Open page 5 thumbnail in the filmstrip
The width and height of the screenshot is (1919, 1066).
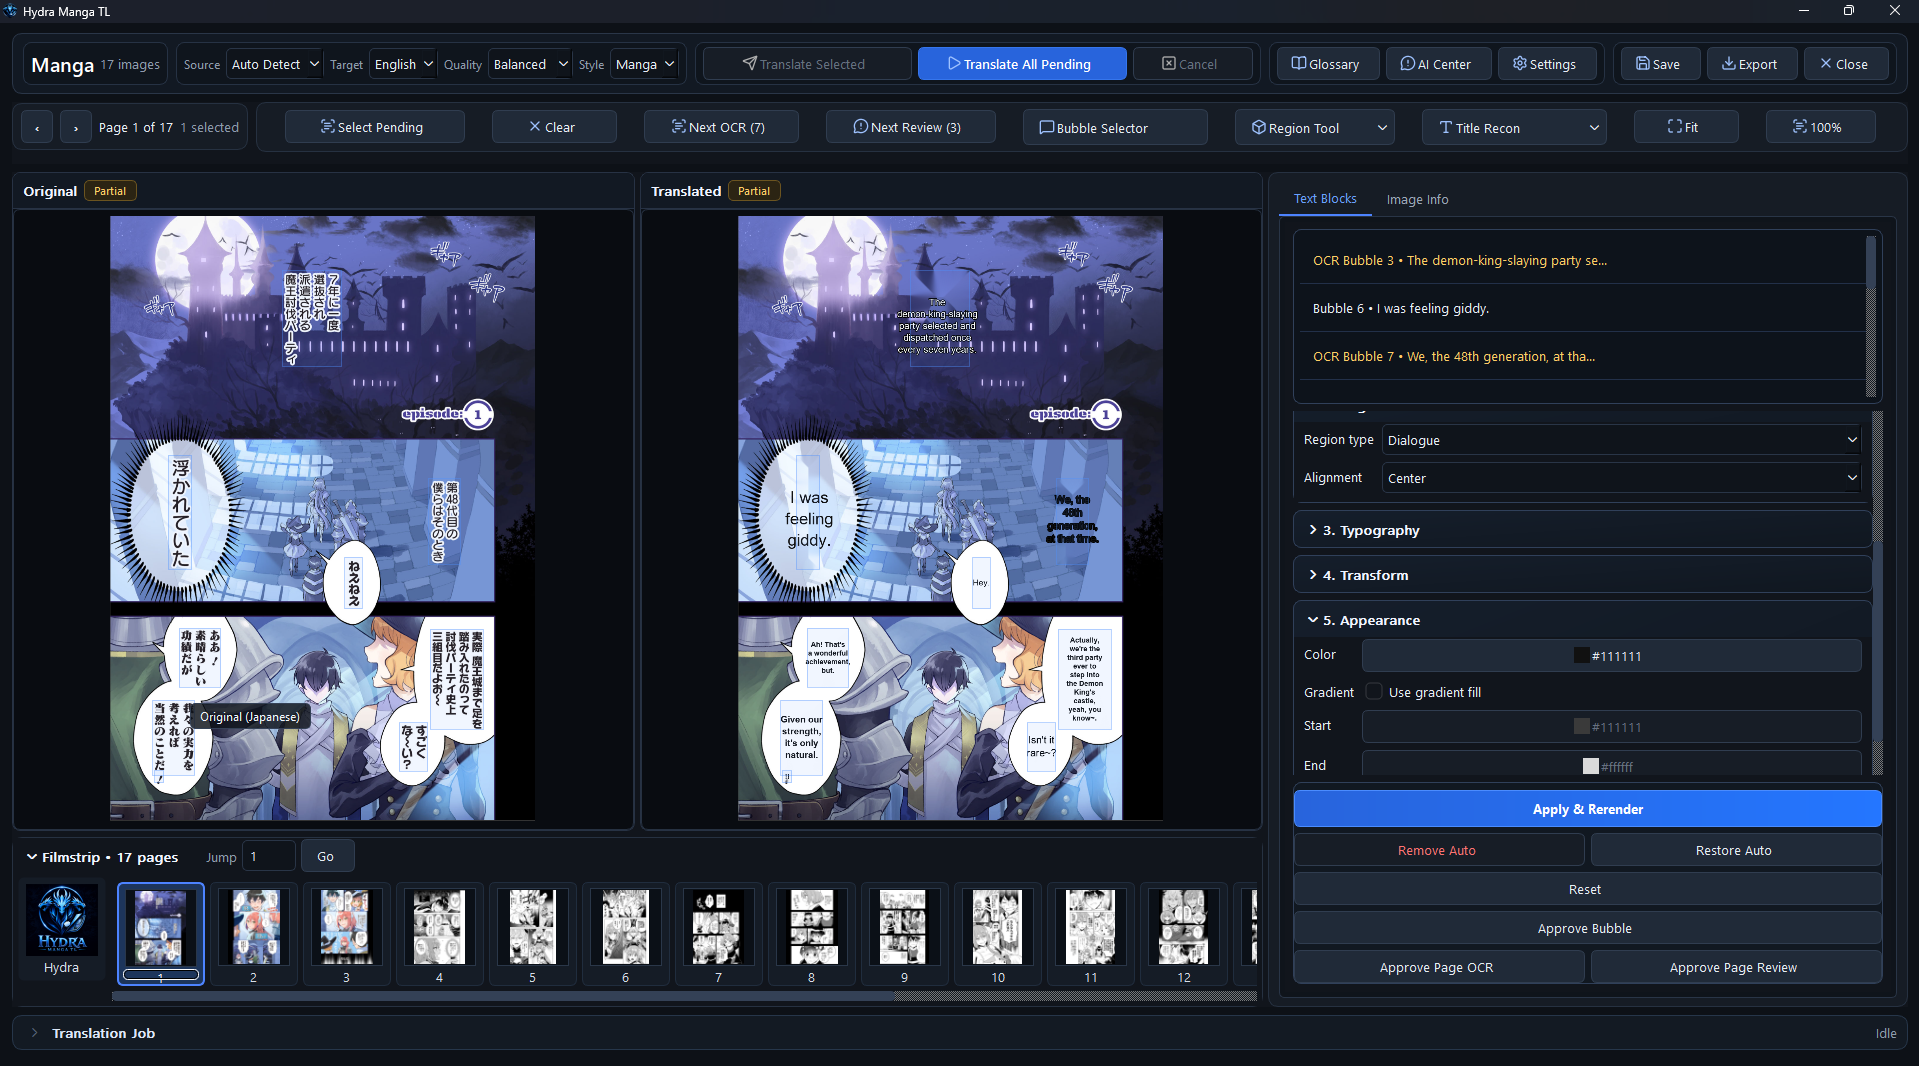pos(532,934)
